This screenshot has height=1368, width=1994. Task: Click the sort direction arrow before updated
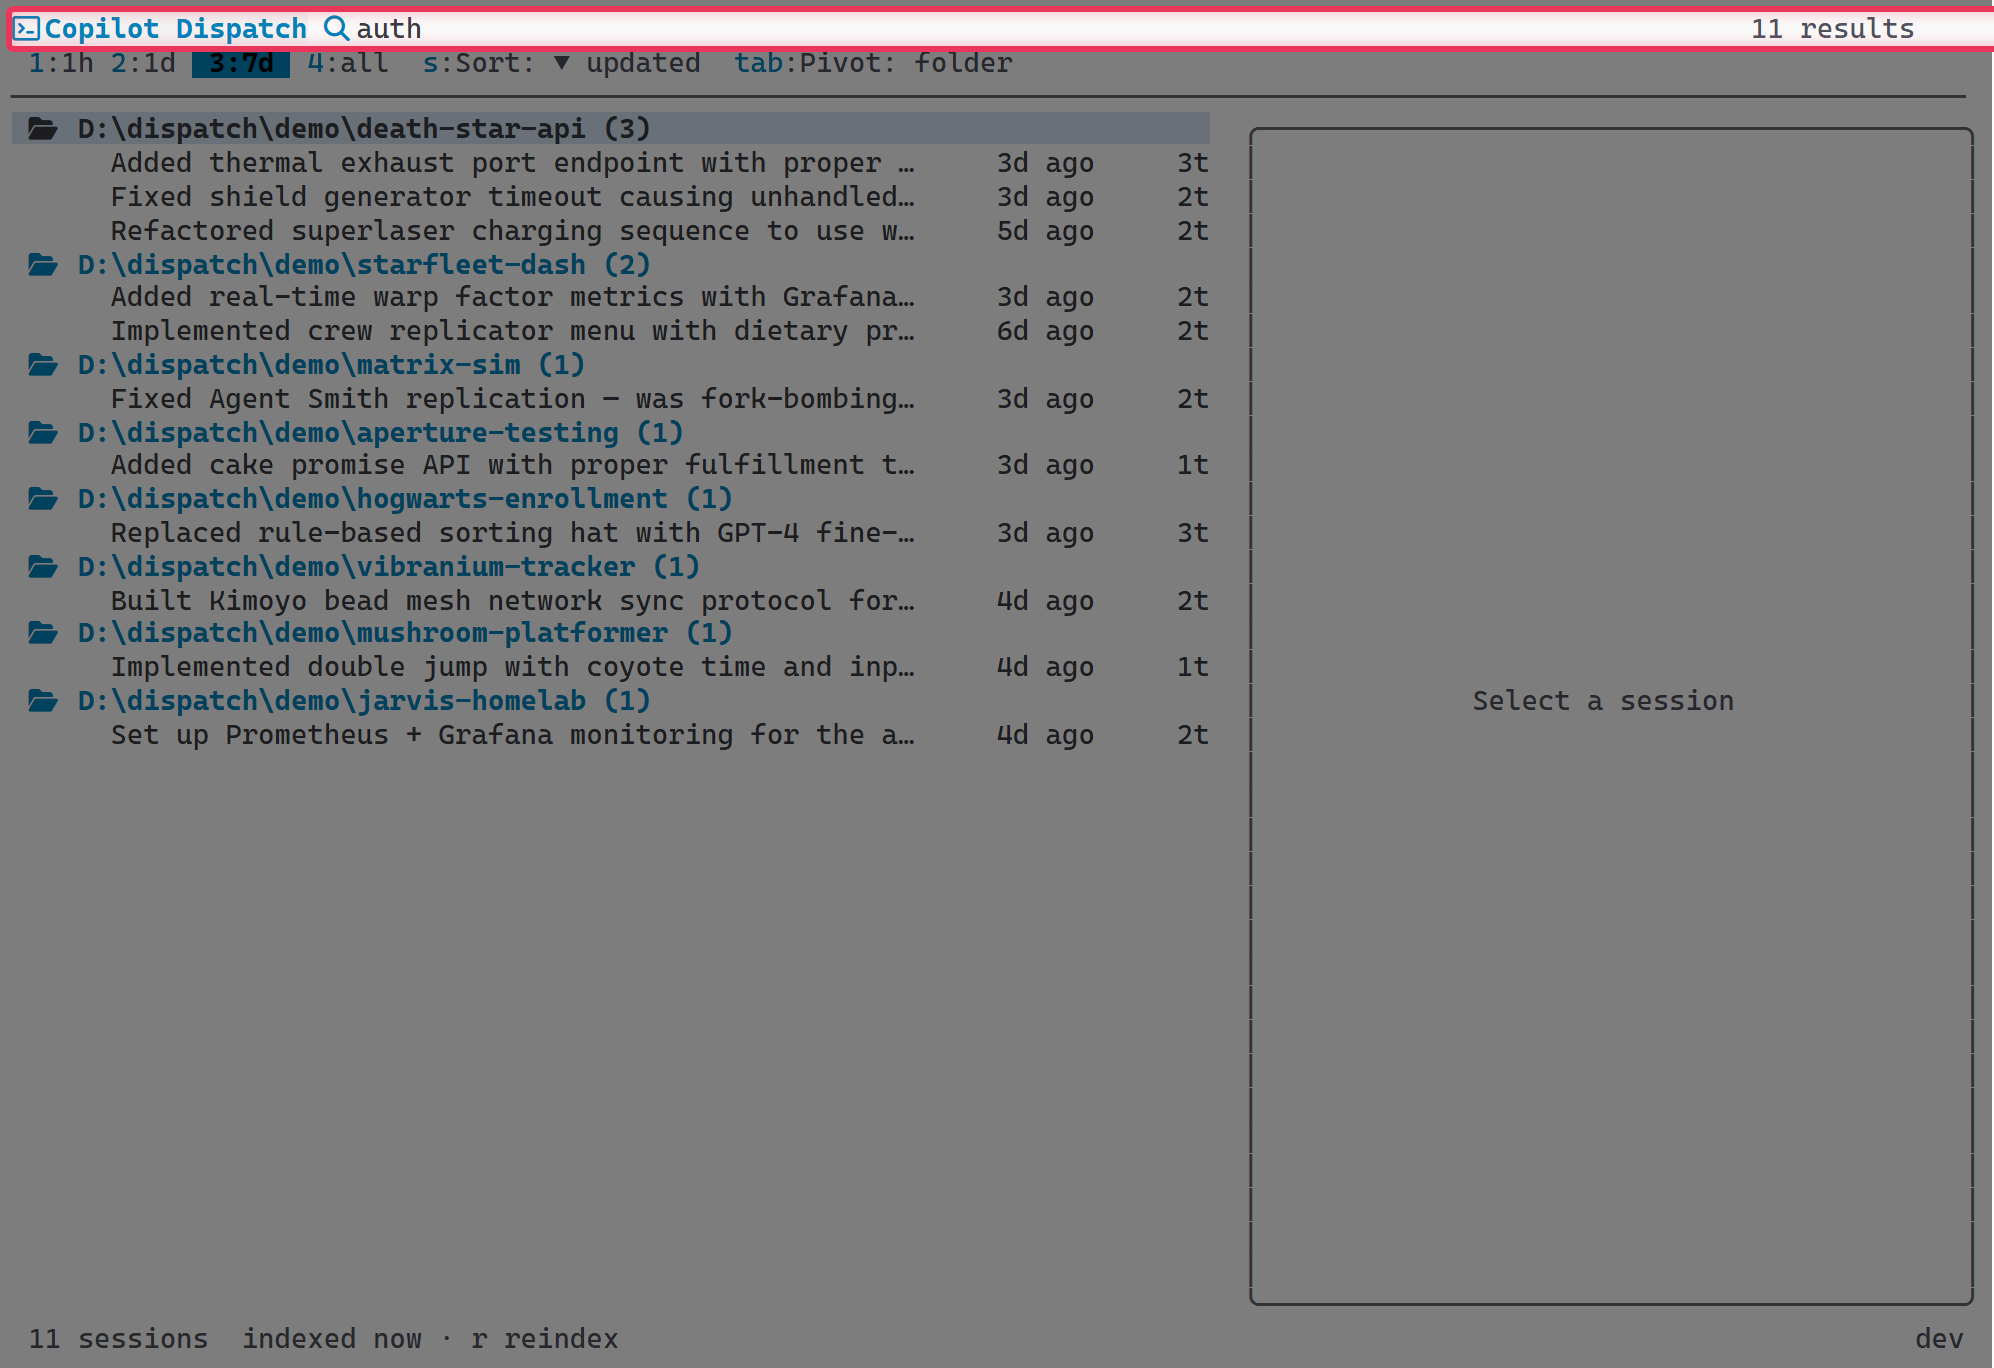(563, 62)
